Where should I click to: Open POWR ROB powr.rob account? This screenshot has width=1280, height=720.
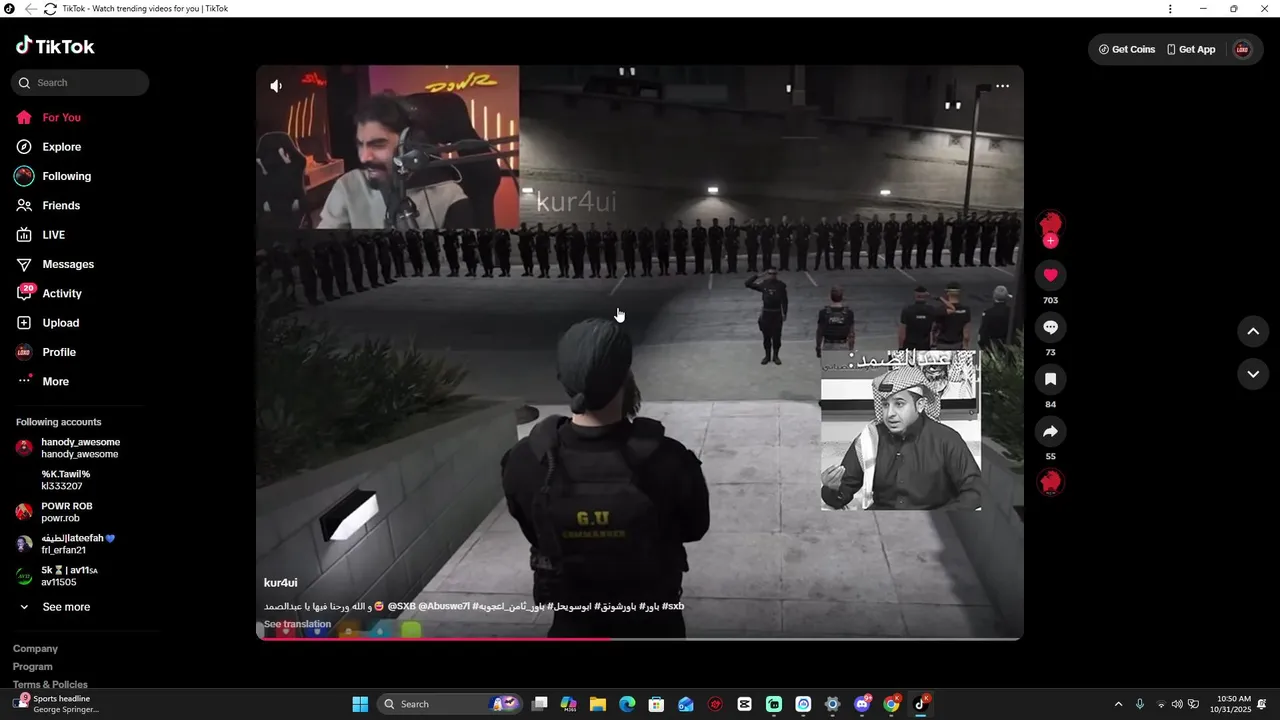click(x=67, y=512)
